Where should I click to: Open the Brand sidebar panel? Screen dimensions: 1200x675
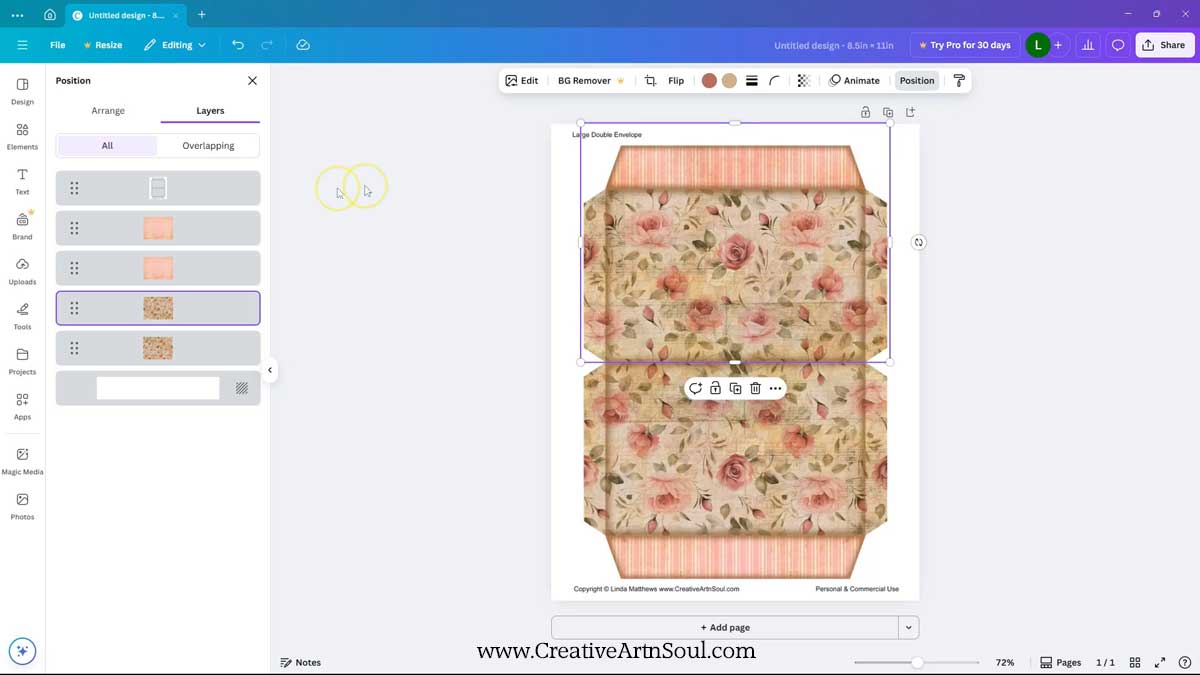point(22,226)
